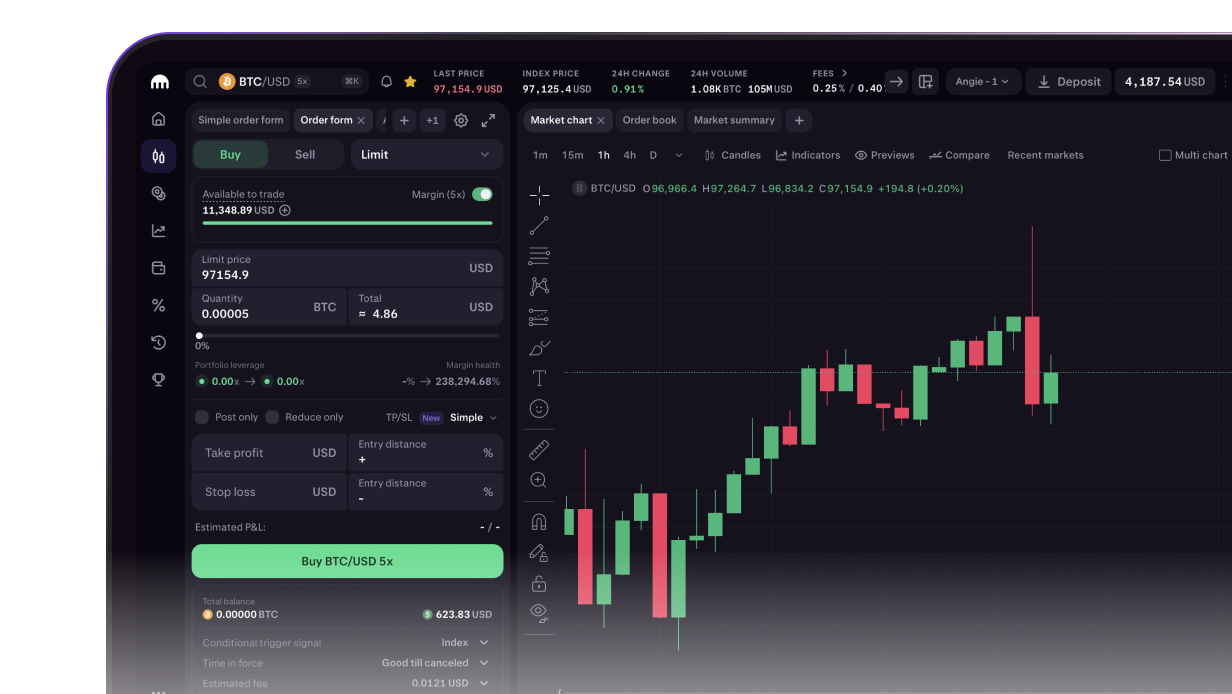The image size is (1232, 694).
Task: Open Conditional trigger signal Index dropdown
Action: coord(465,643)
